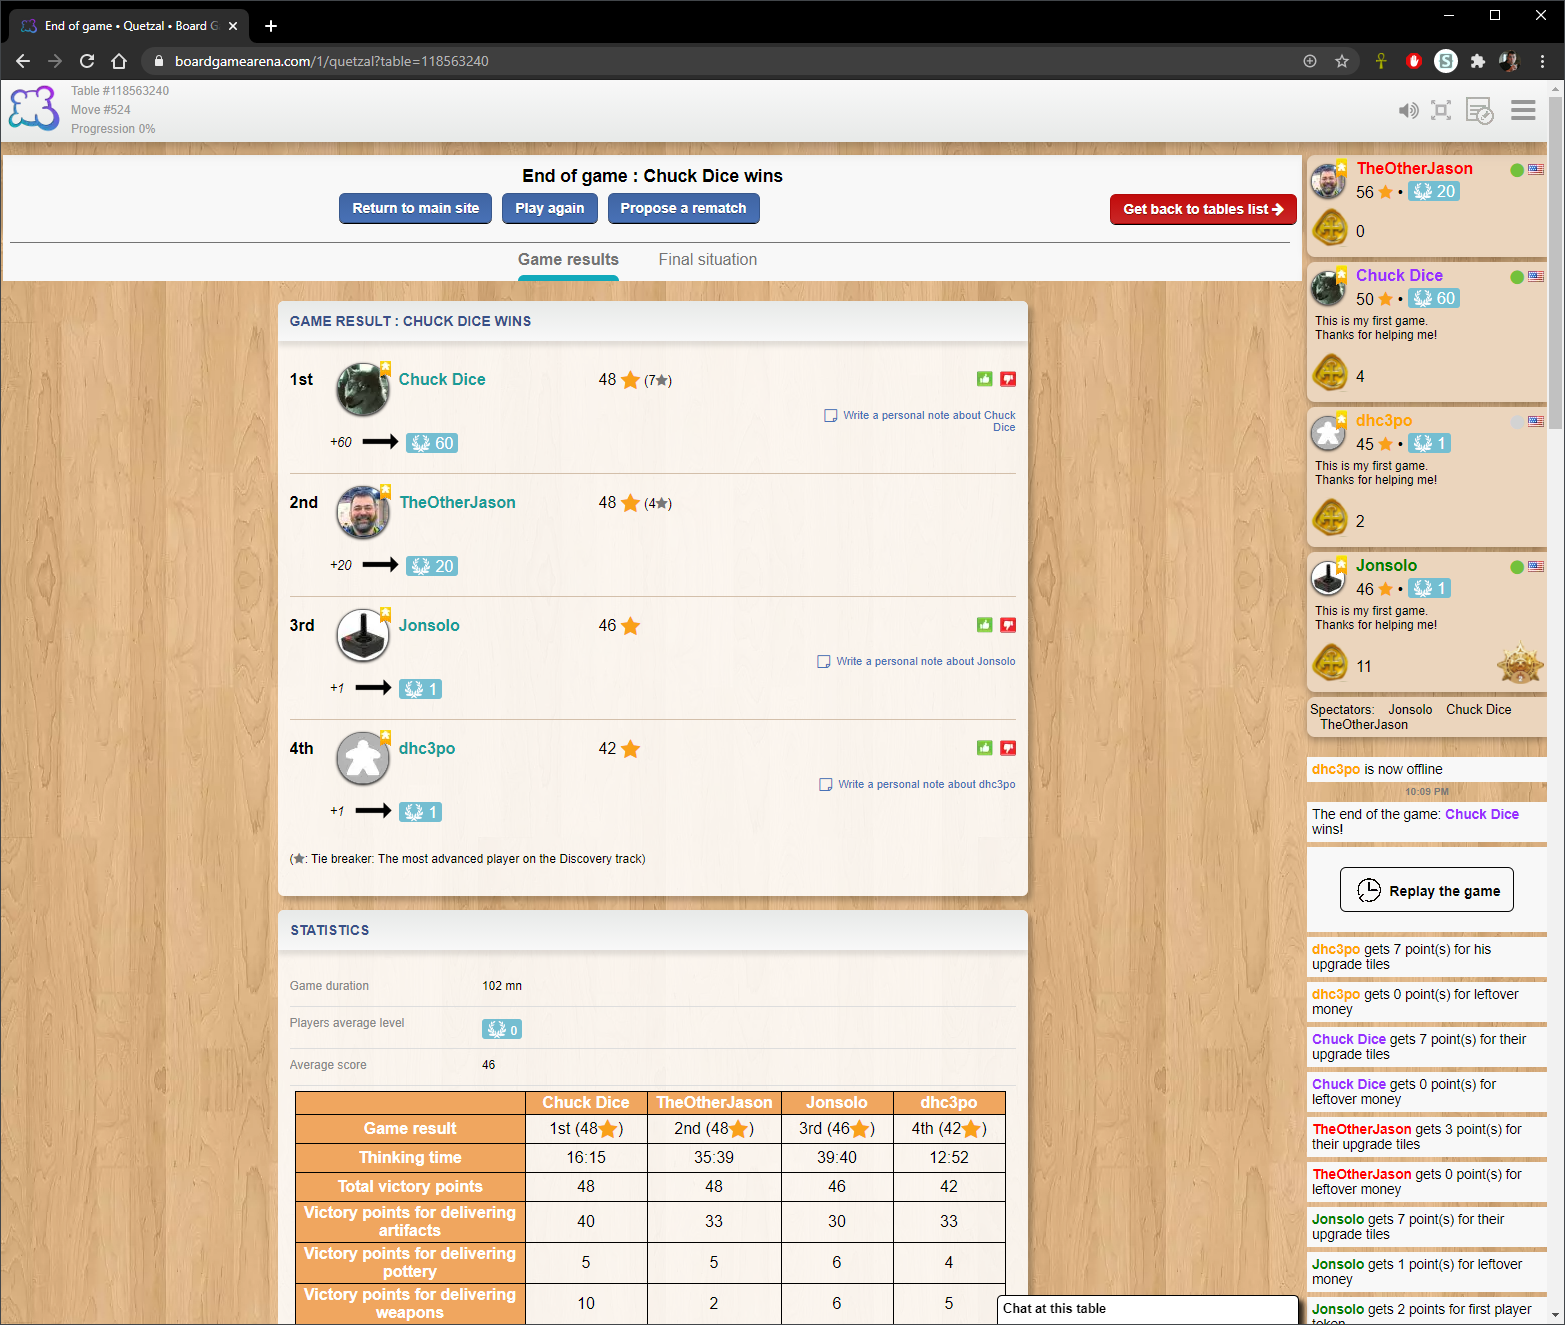This screenshot has height=1325, width=1565.
Task: Click Play again button
Action: 550,208
